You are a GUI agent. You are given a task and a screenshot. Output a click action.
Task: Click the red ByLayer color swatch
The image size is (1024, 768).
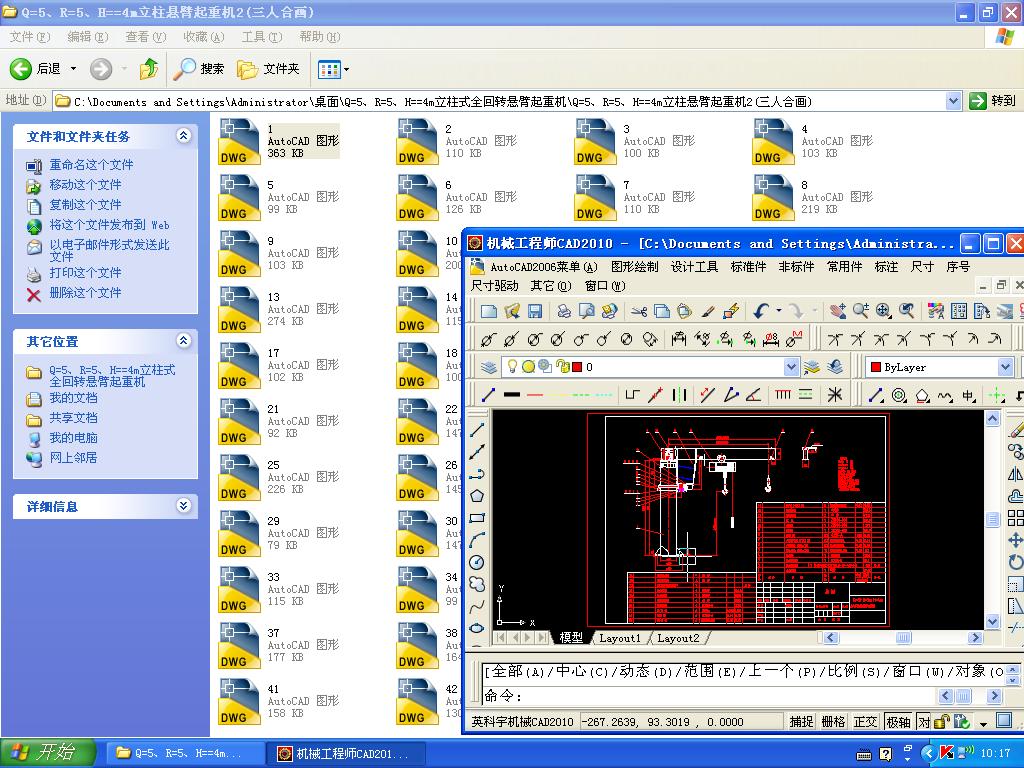pyautogui.click(x=876, y=368)
